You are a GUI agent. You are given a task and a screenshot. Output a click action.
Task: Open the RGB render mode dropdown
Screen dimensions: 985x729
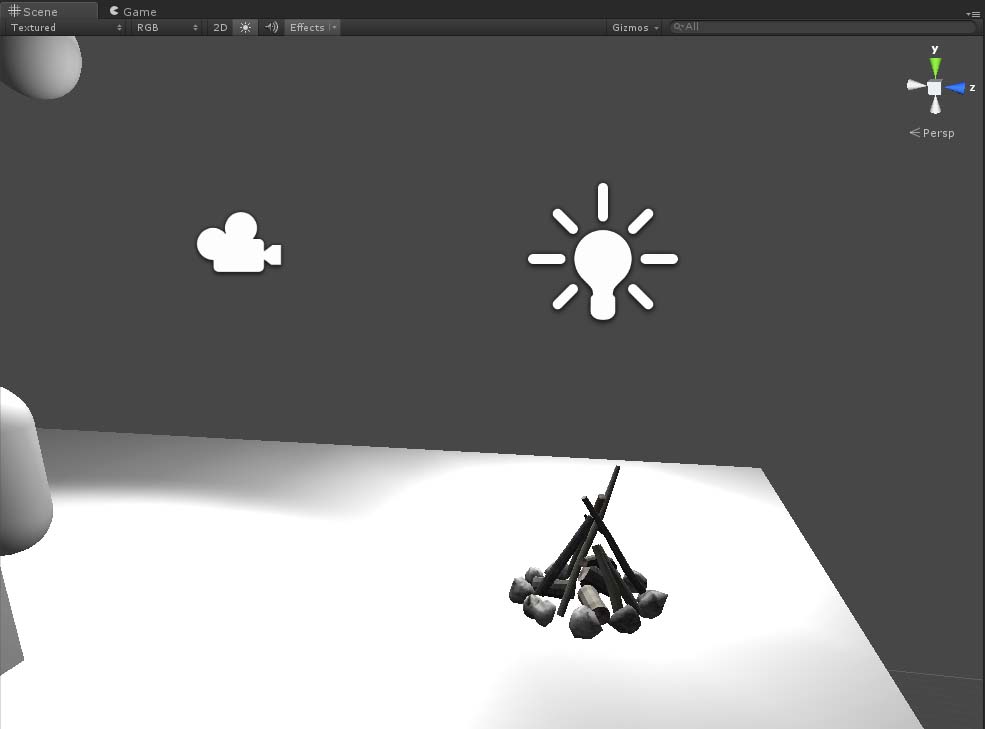point(166,27)
